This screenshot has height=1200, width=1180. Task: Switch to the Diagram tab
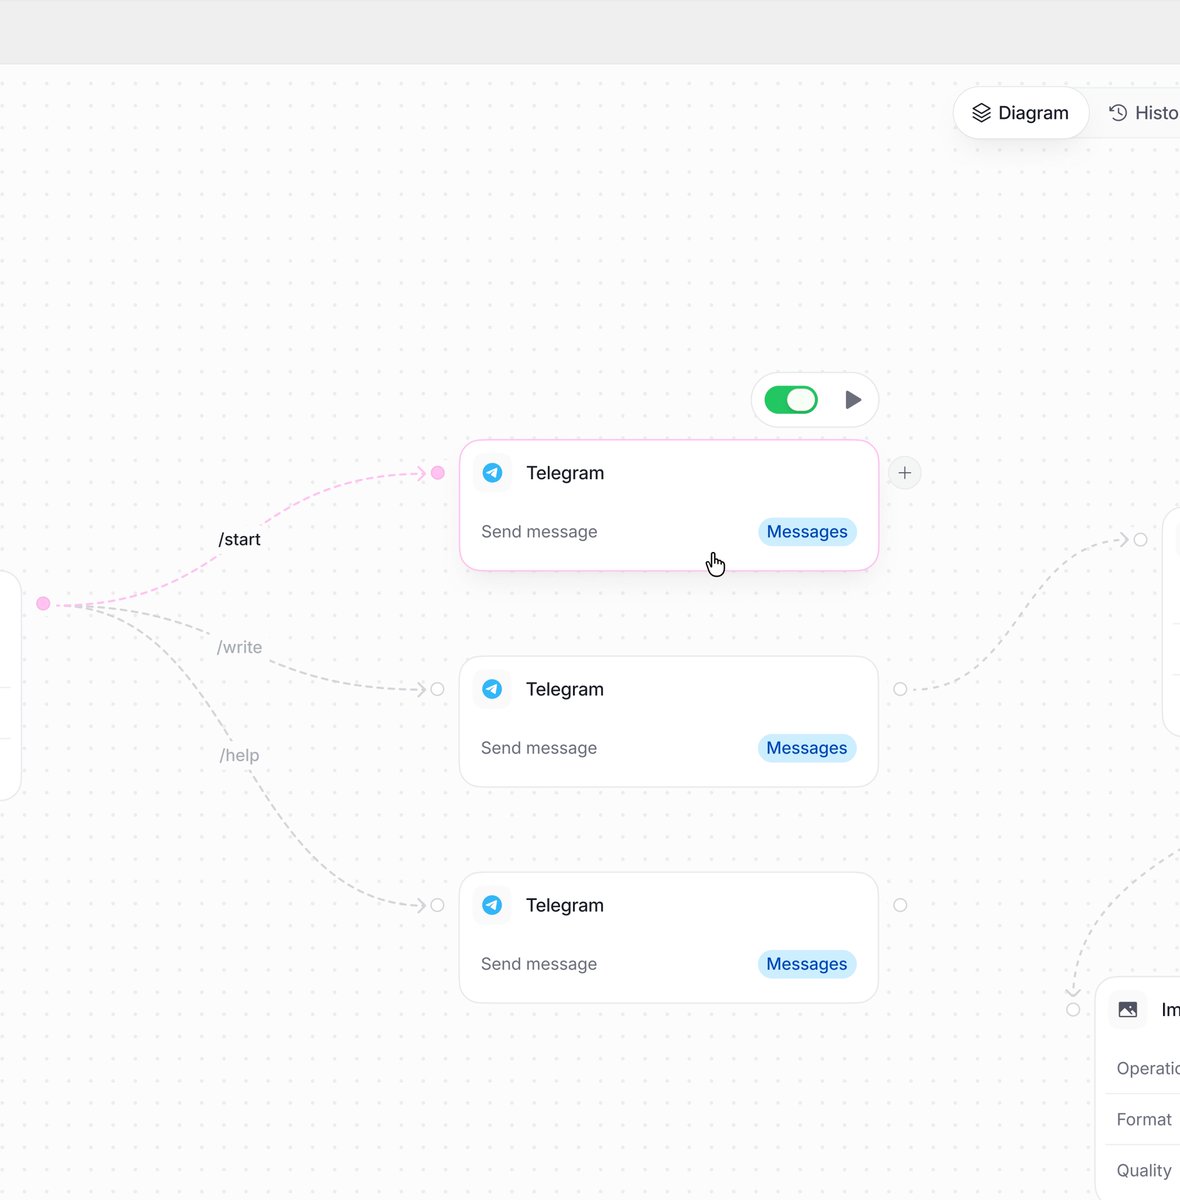coord(1021,112)
